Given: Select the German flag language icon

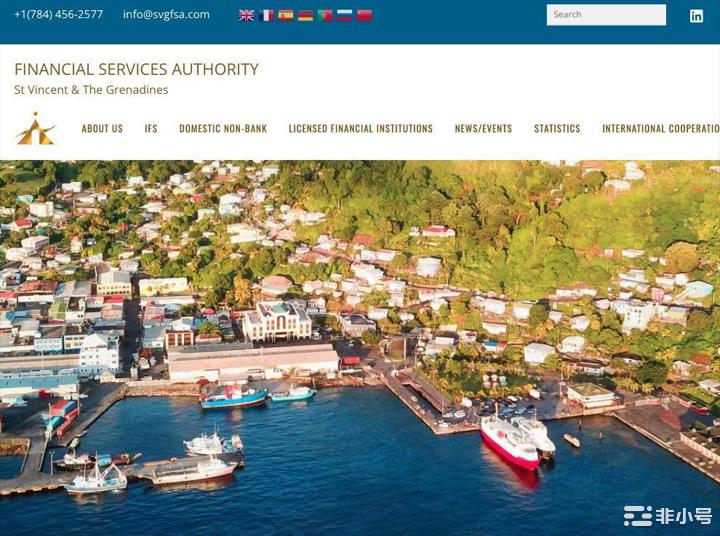Looking at the screenshot, I should (x=305, y=16).
